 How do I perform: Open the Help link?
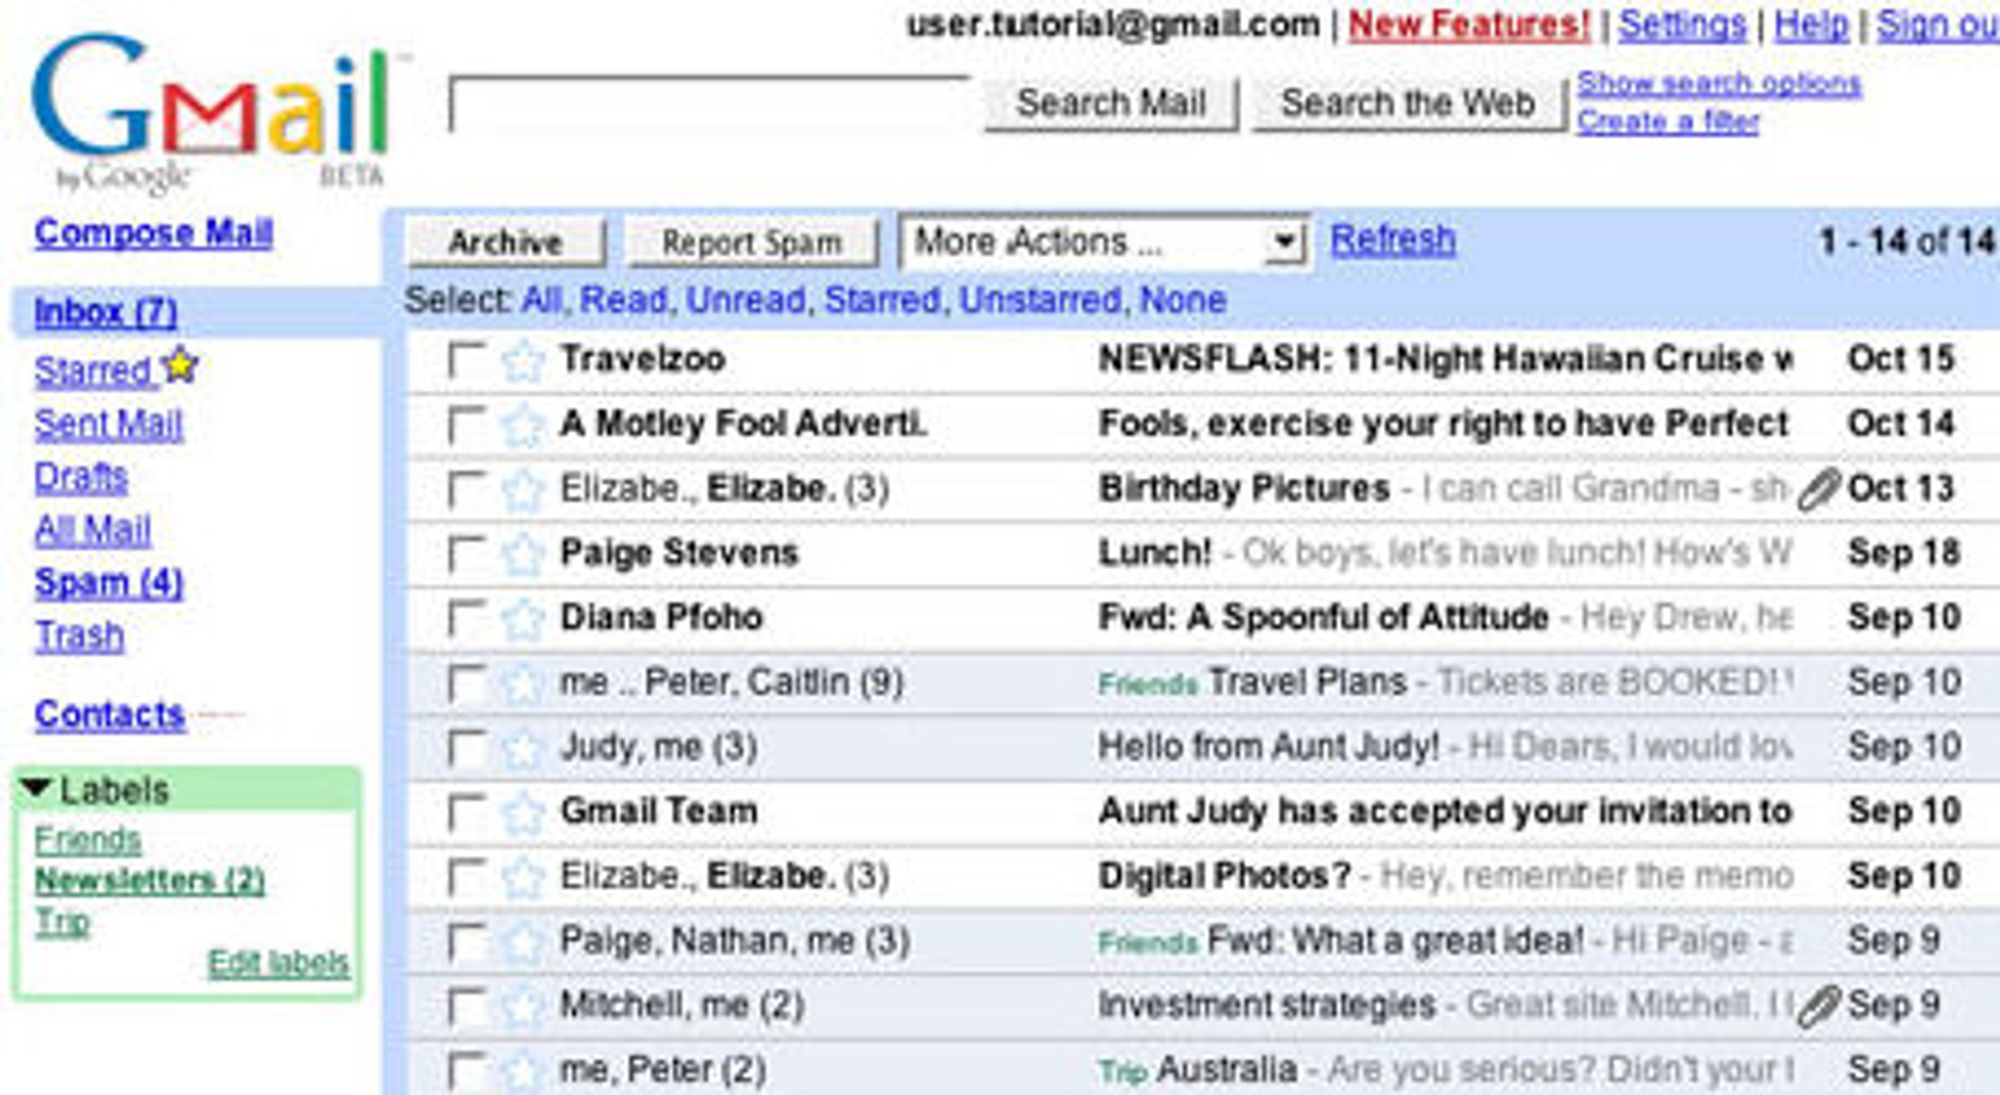pos(1811,25)
